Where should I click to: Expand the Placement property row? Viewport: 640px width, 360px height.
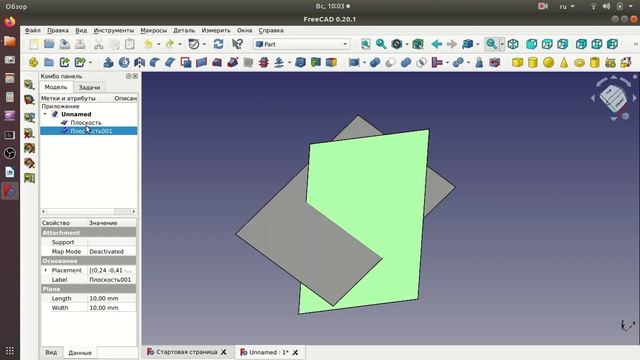(45, 270)
